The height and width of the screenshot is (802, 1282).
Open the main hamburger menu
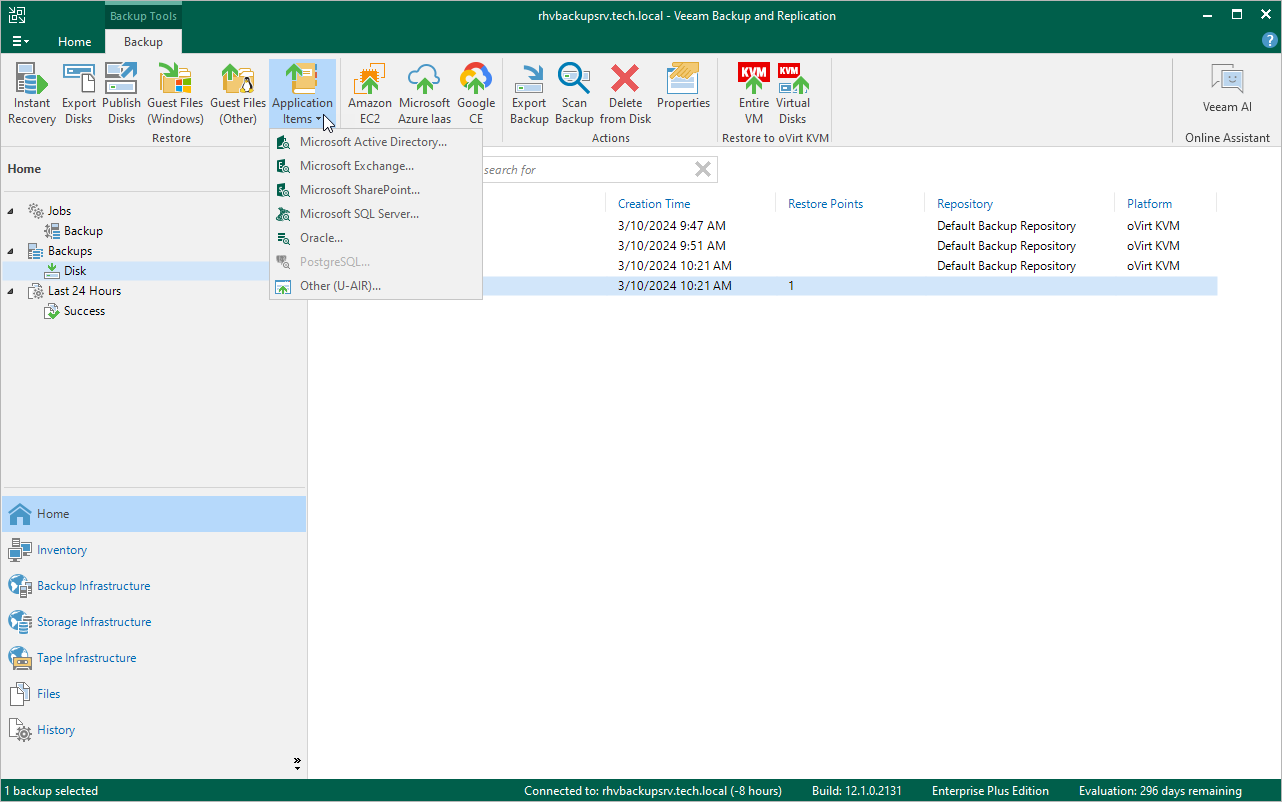(20, 41)
